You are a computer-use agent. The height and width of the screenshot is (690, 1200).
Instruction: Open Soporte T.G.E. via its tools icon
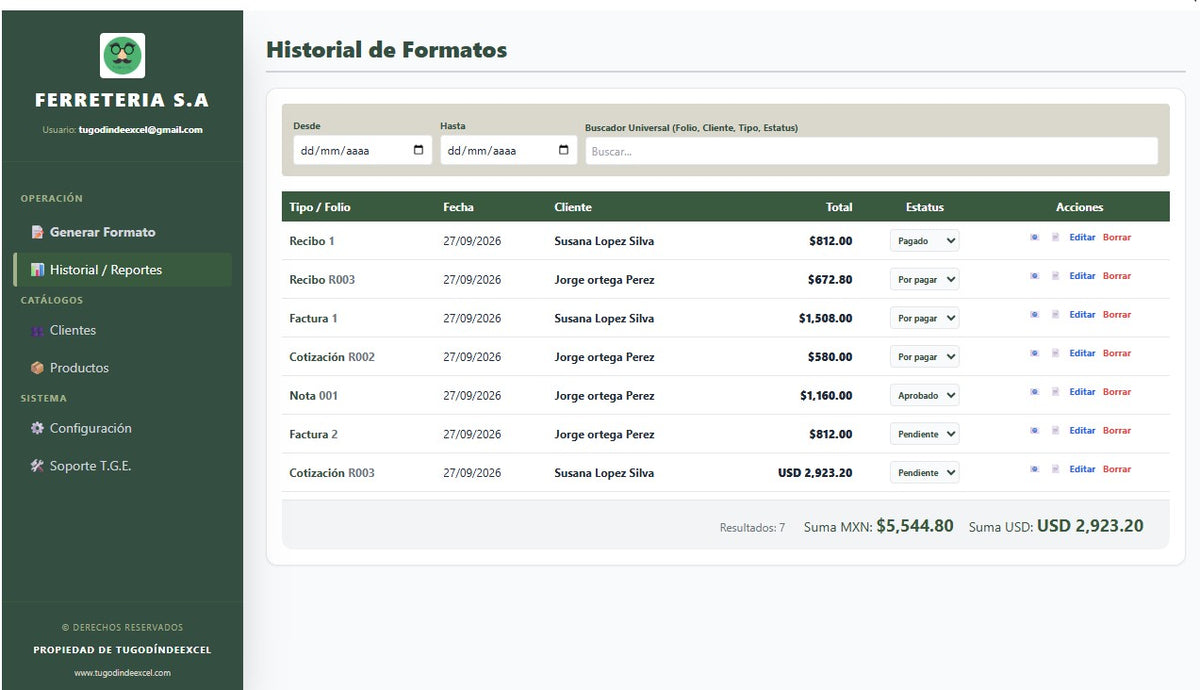(x=37, y=466)
